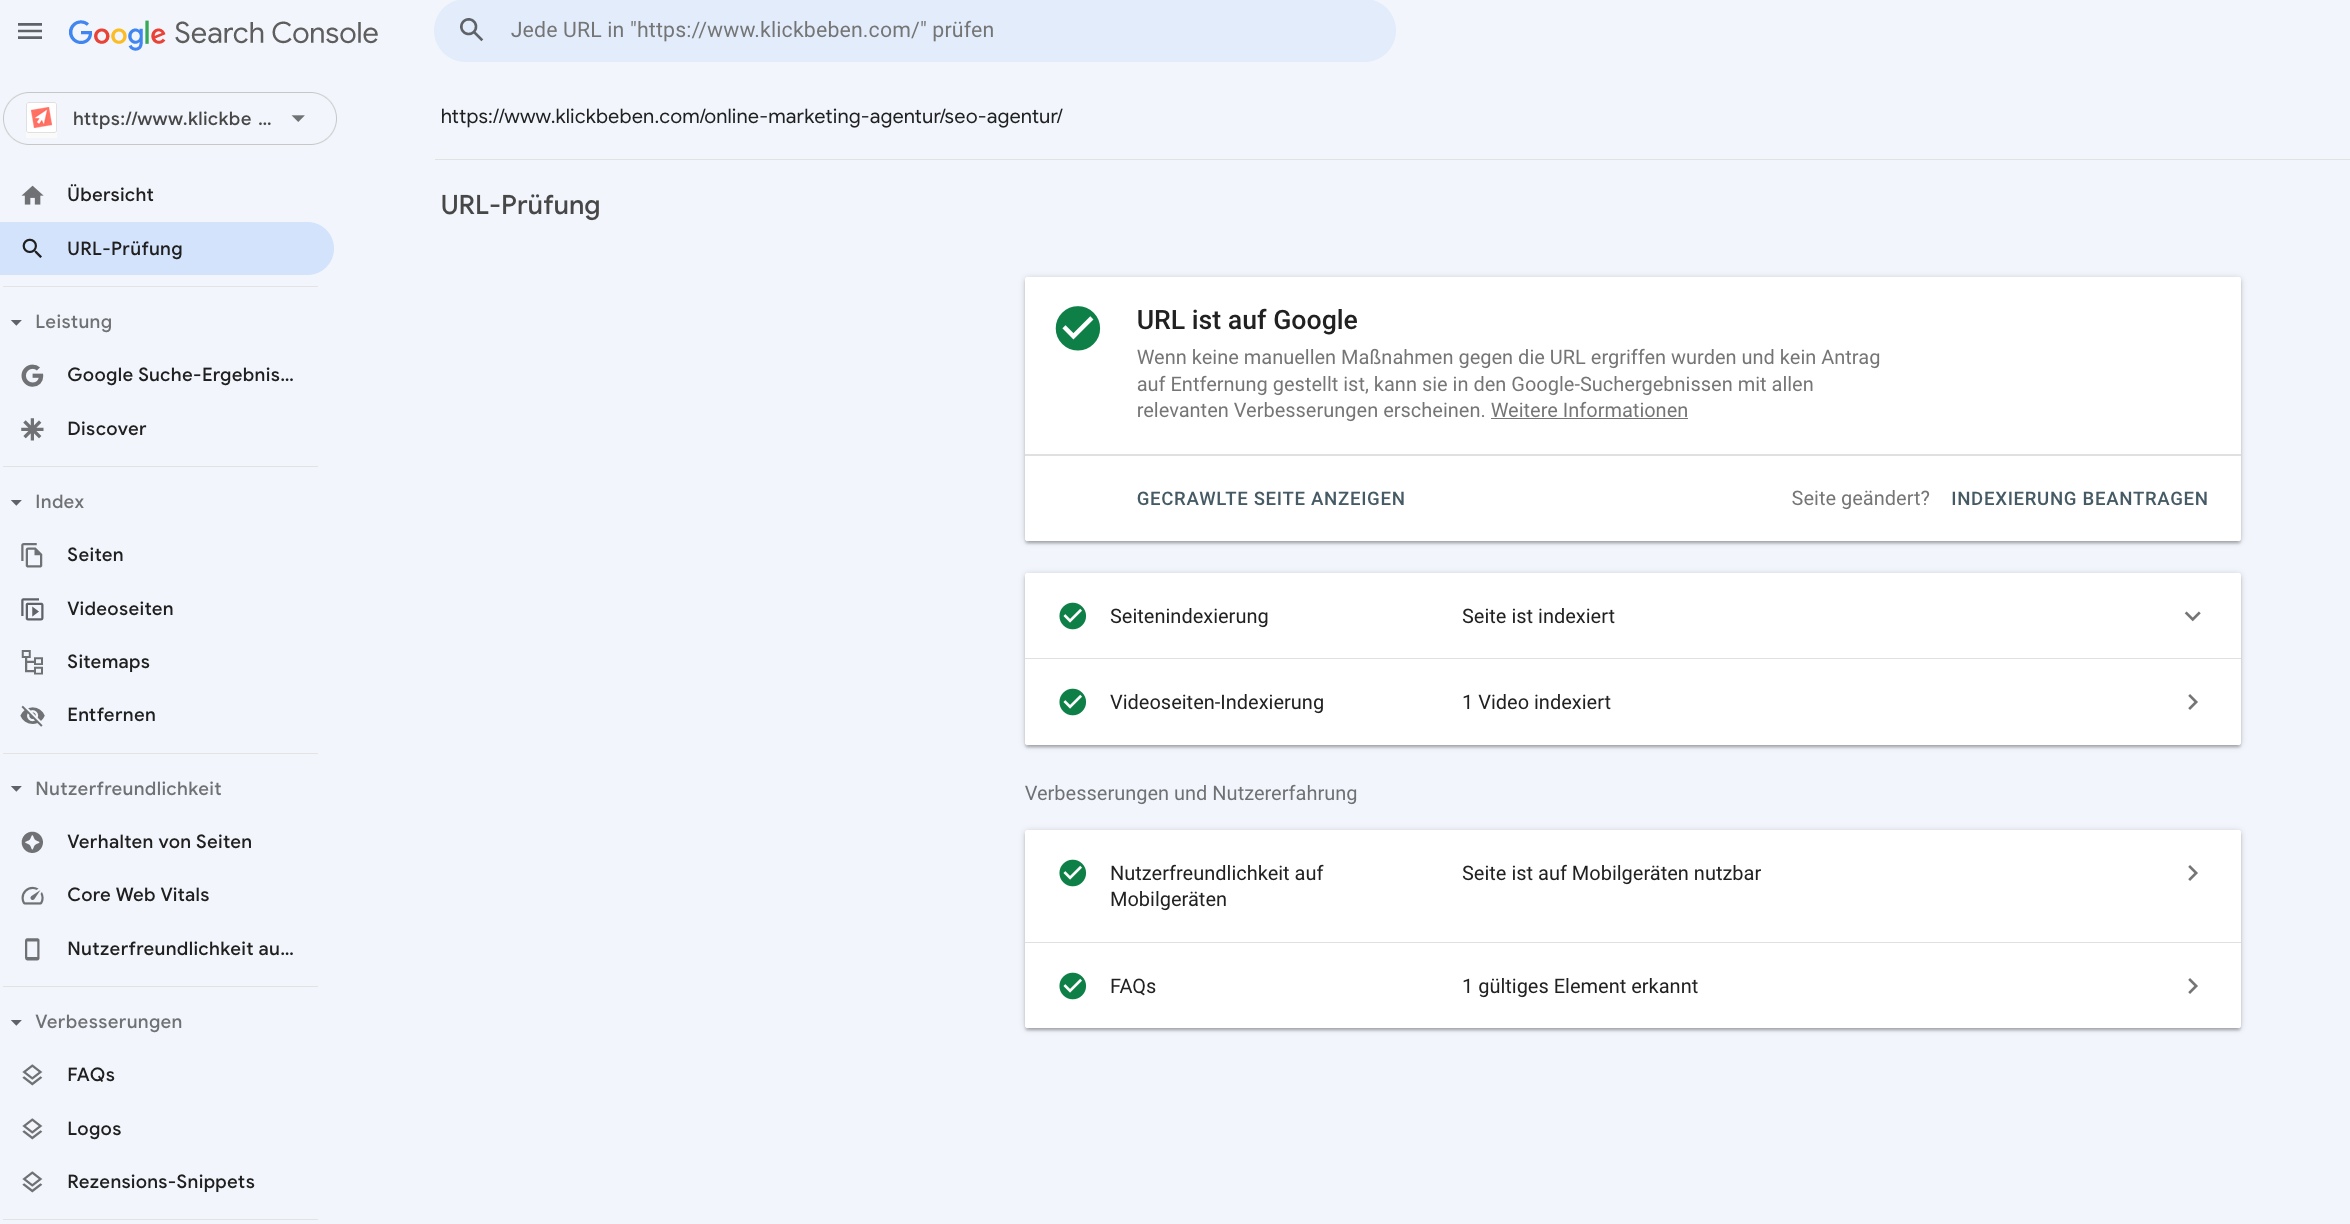Click the Google G icon for search results
The width and height of the screenshot is (2350, 1224).
(33, 375)
